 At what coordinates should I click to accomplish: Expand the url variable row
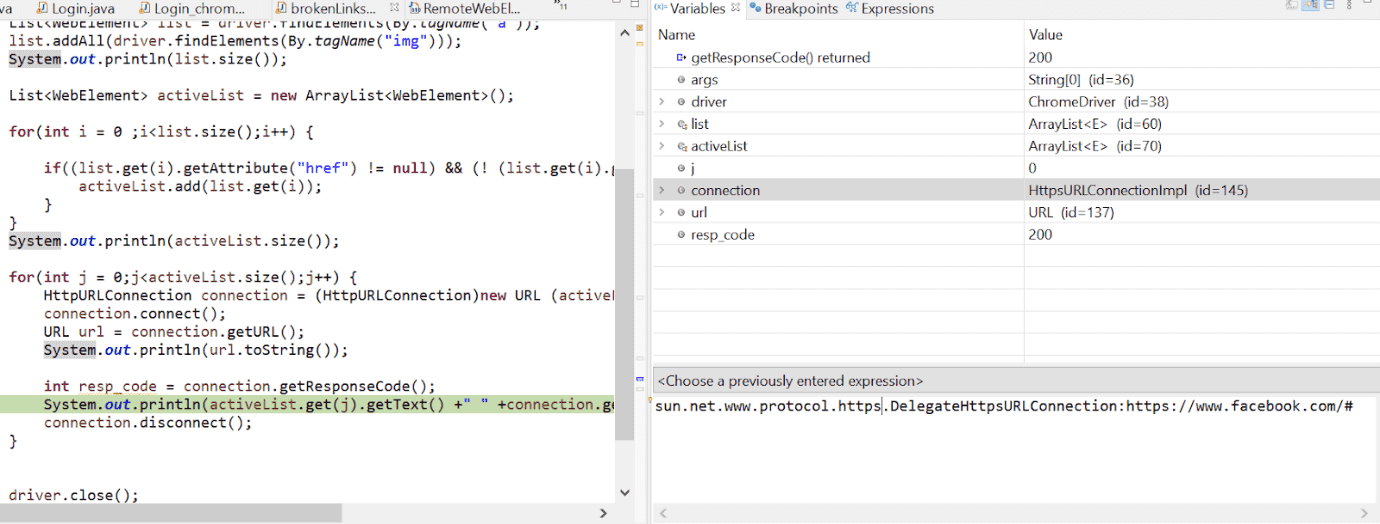pyautogui.click(x=661, y=212)
